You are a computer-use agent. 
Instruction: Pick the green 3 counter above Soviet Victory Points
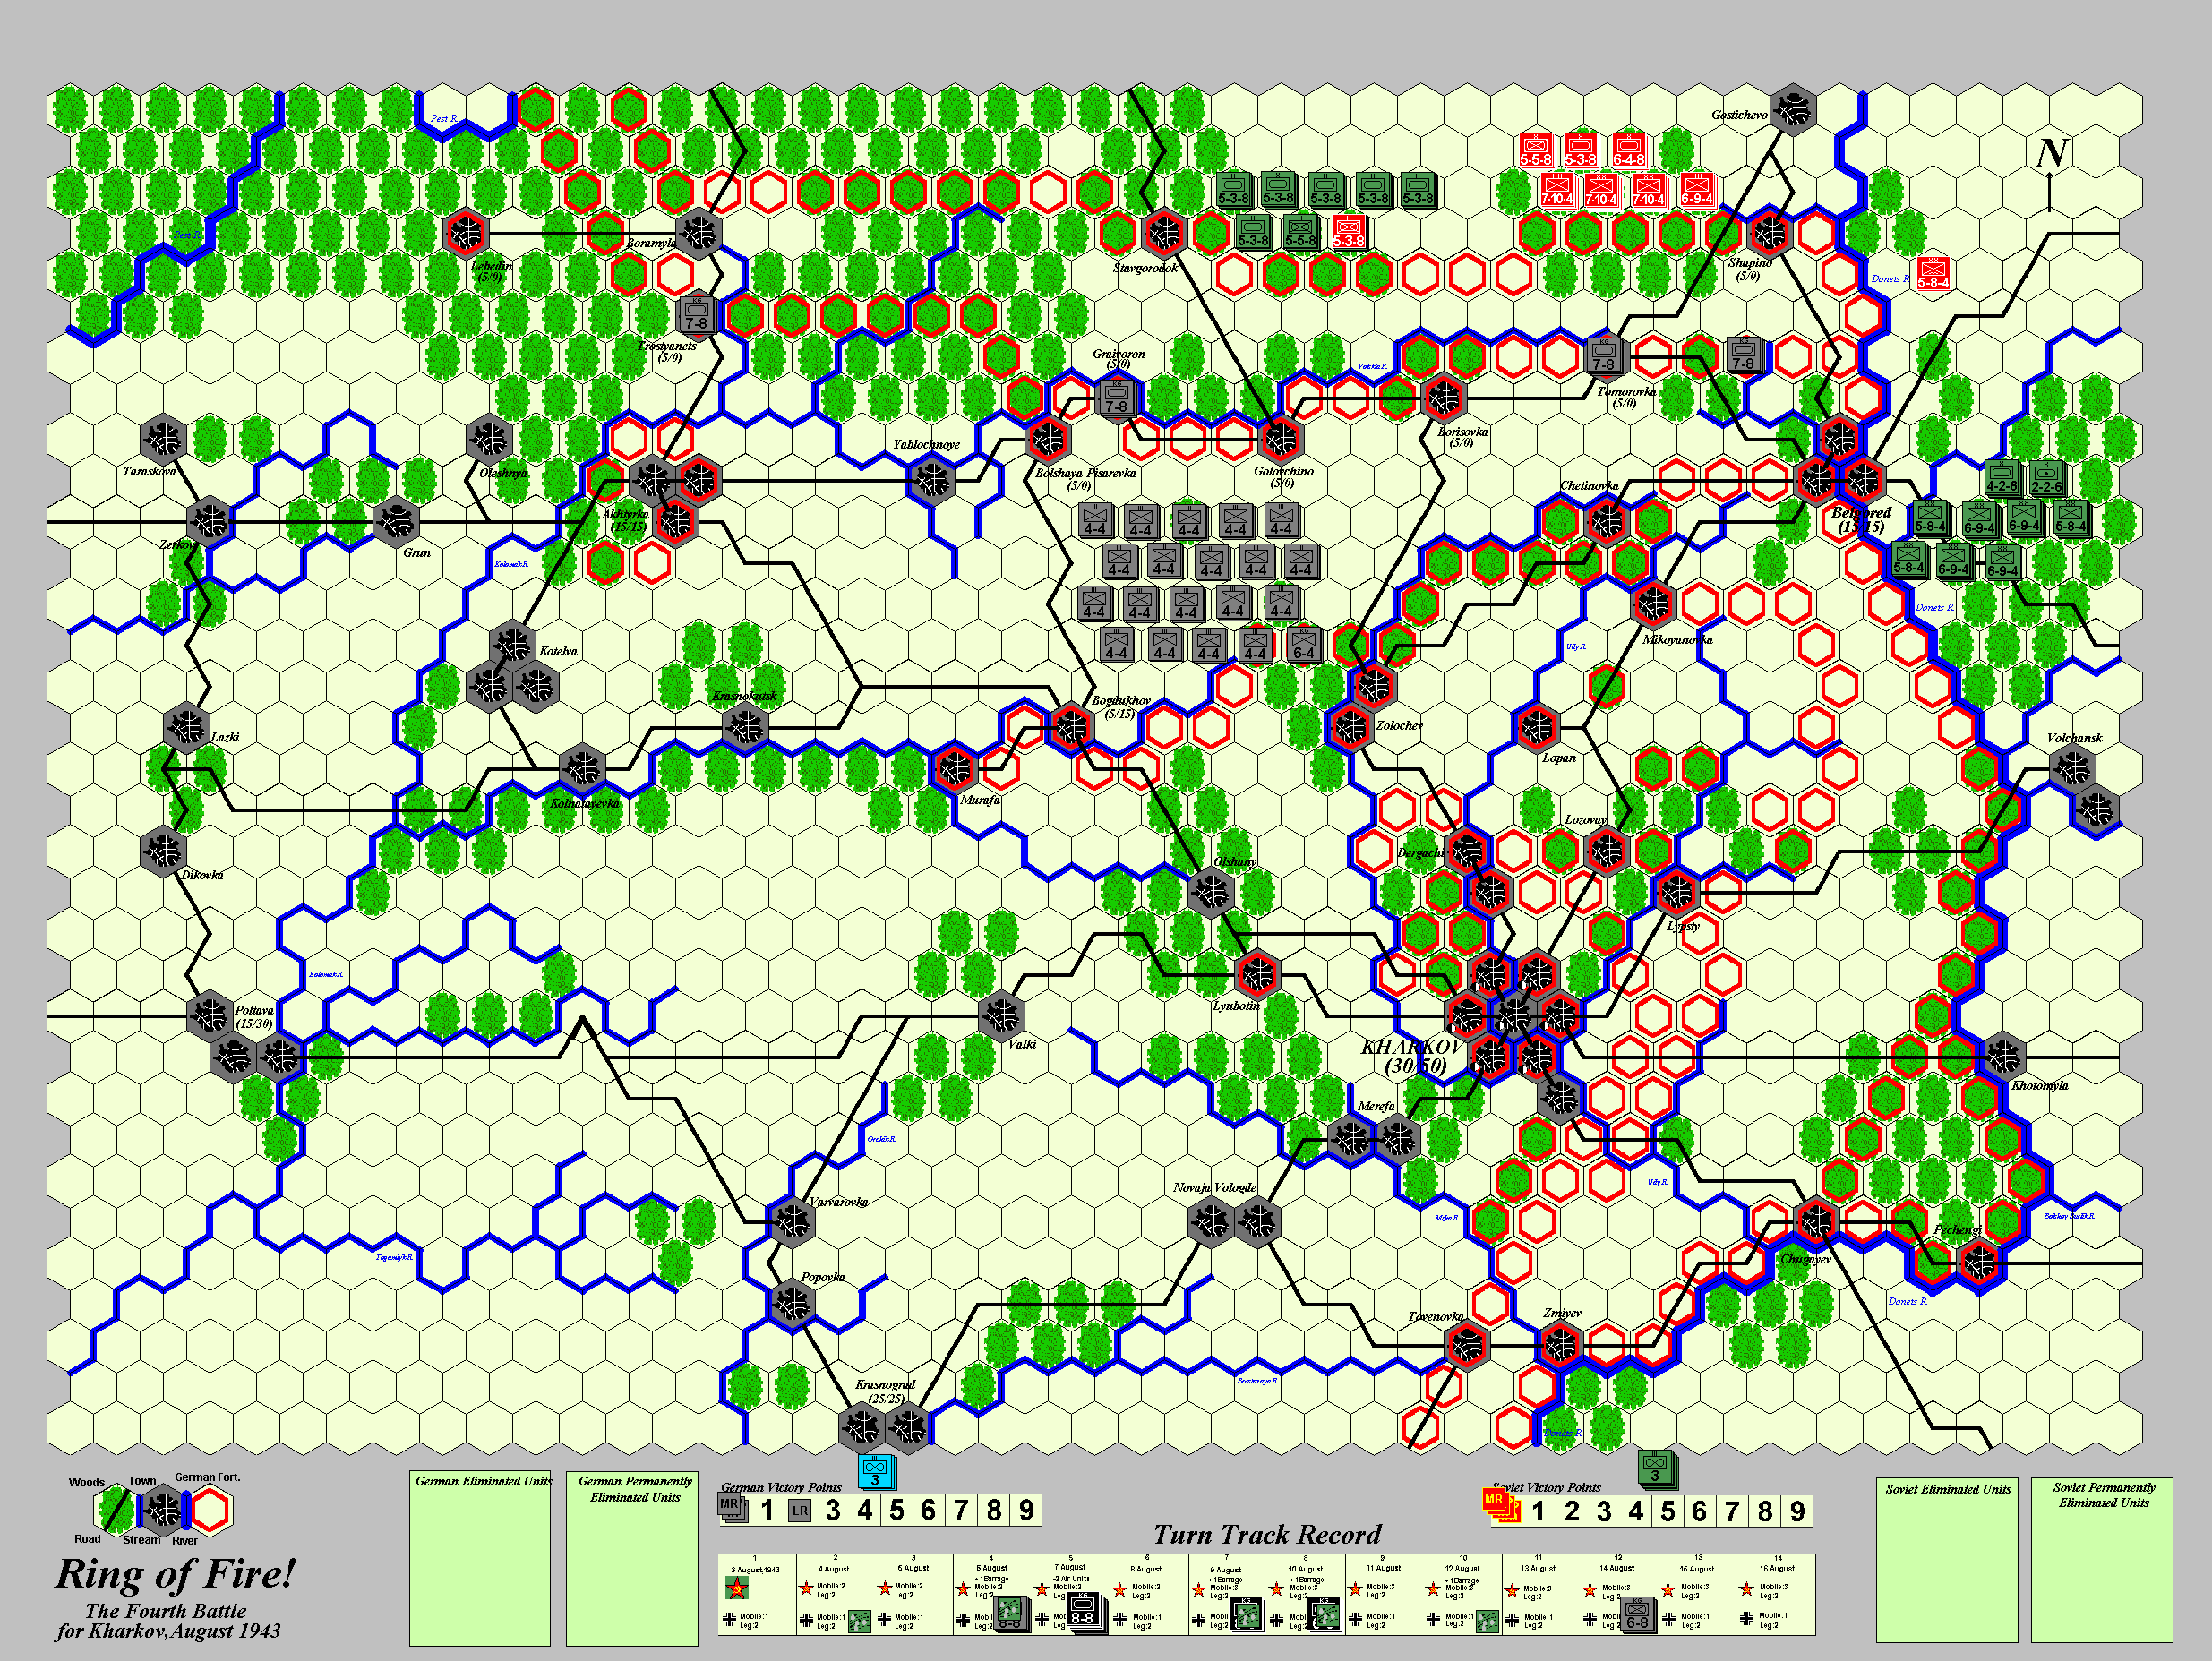(x=1655, y=1467)
